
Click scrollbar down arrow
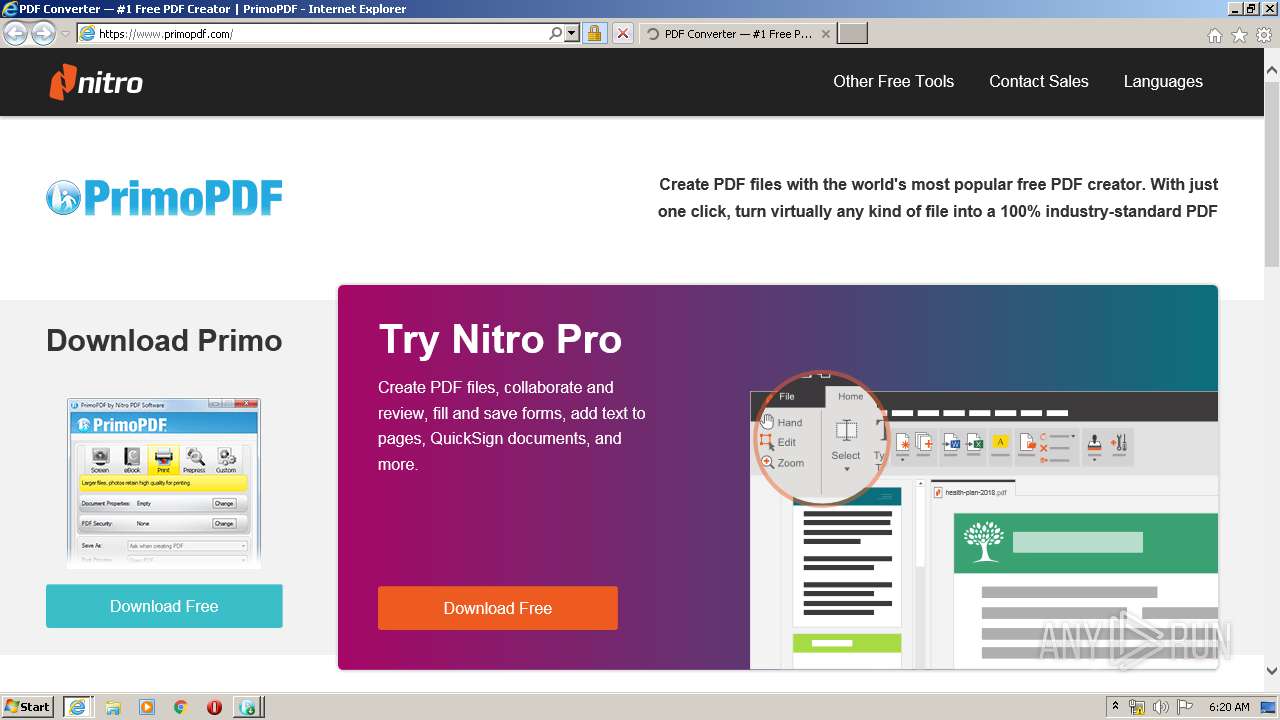1271,671
